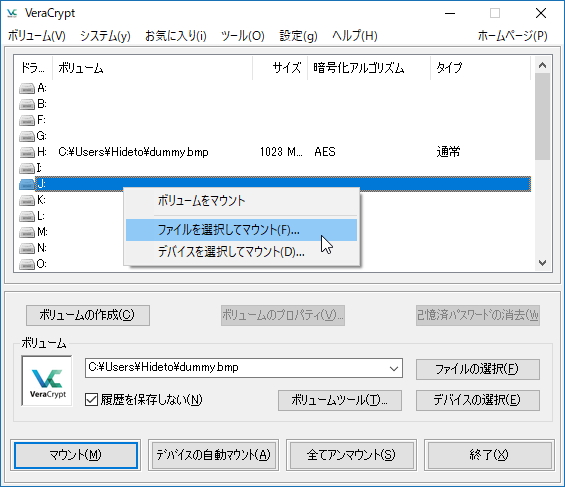Click the drive icon for K:

coord(27,200)
